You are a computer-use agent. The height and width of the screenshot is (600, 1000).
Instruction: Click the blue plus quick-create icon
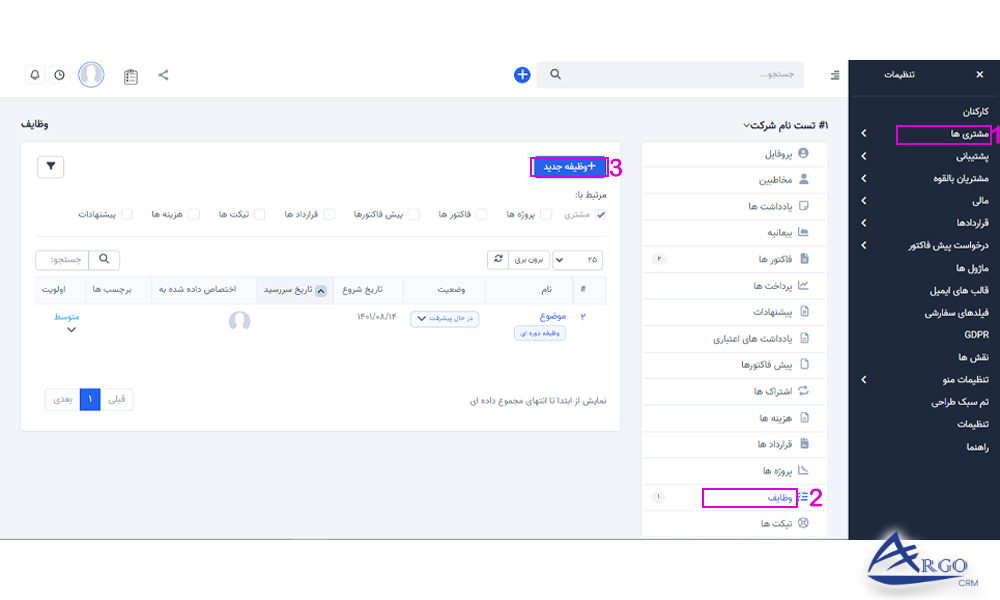tap(521, 74)
